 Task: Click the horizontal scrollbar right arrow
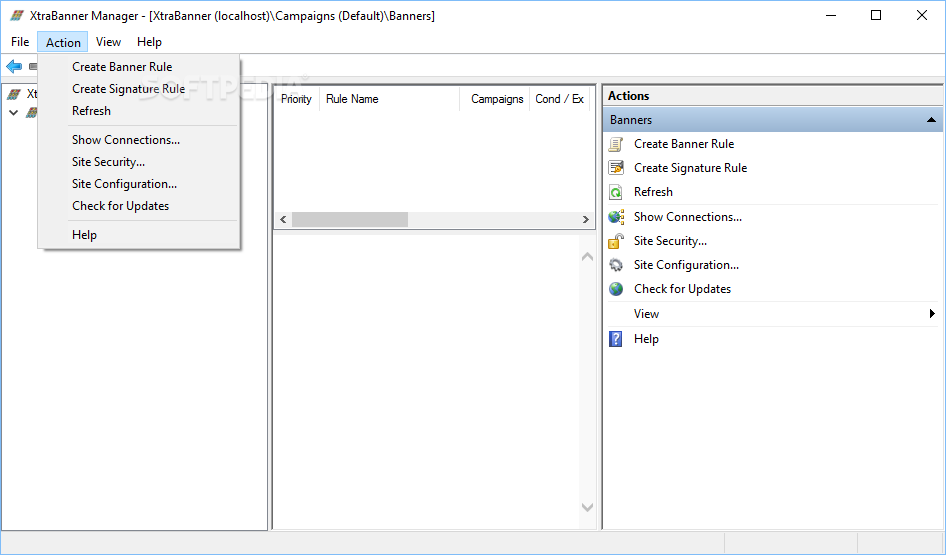[x=585, y=220]
